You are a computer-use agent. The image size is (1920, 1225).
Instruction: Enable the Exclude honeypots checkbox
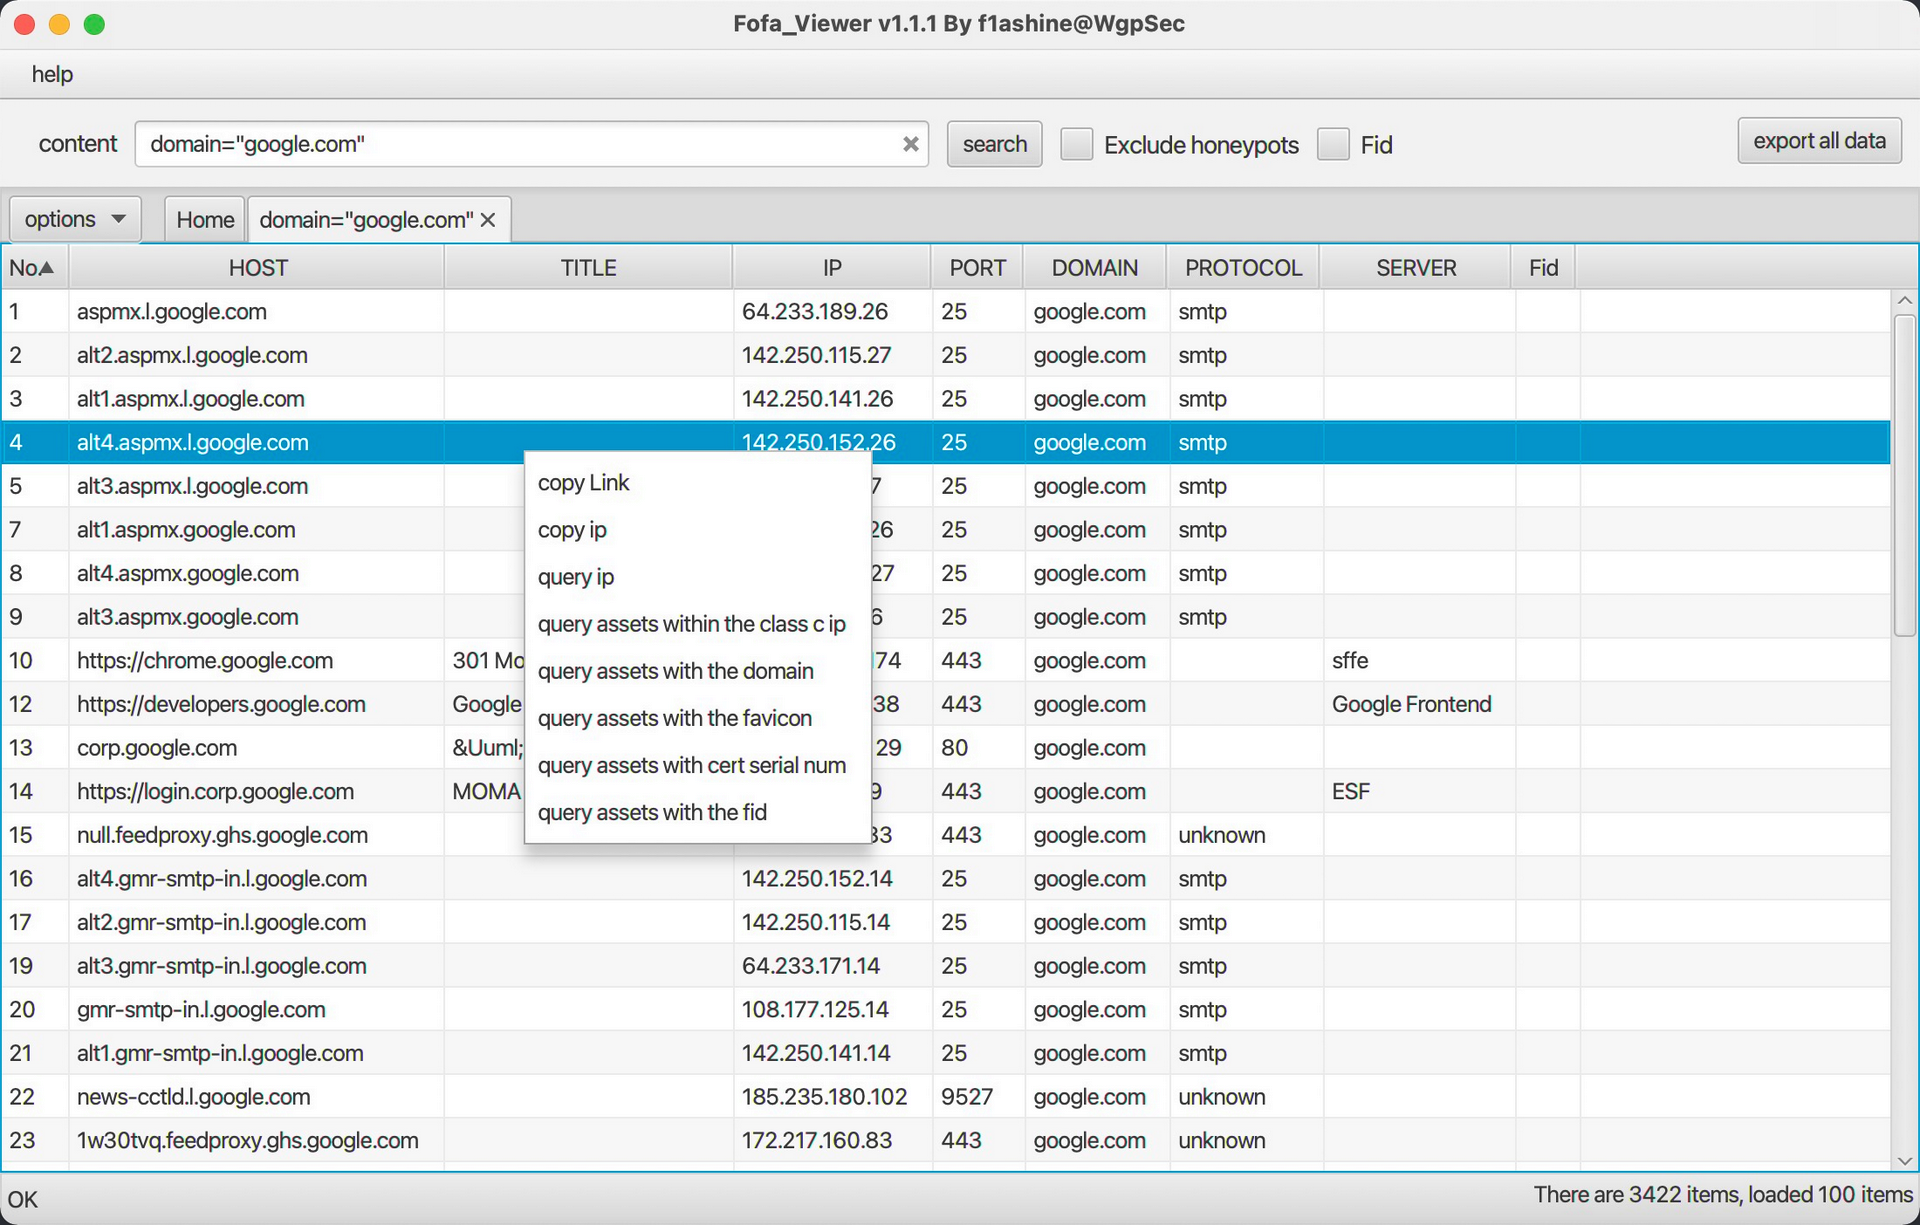pos(1076,144)
